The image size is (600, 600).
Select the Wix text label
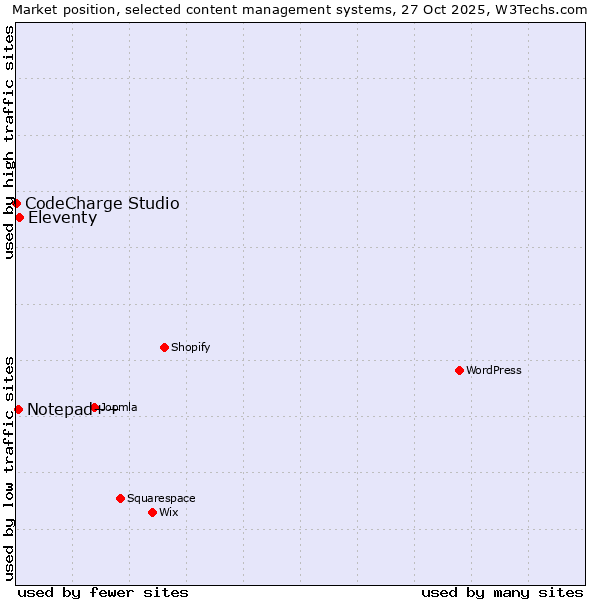[169, 512]
